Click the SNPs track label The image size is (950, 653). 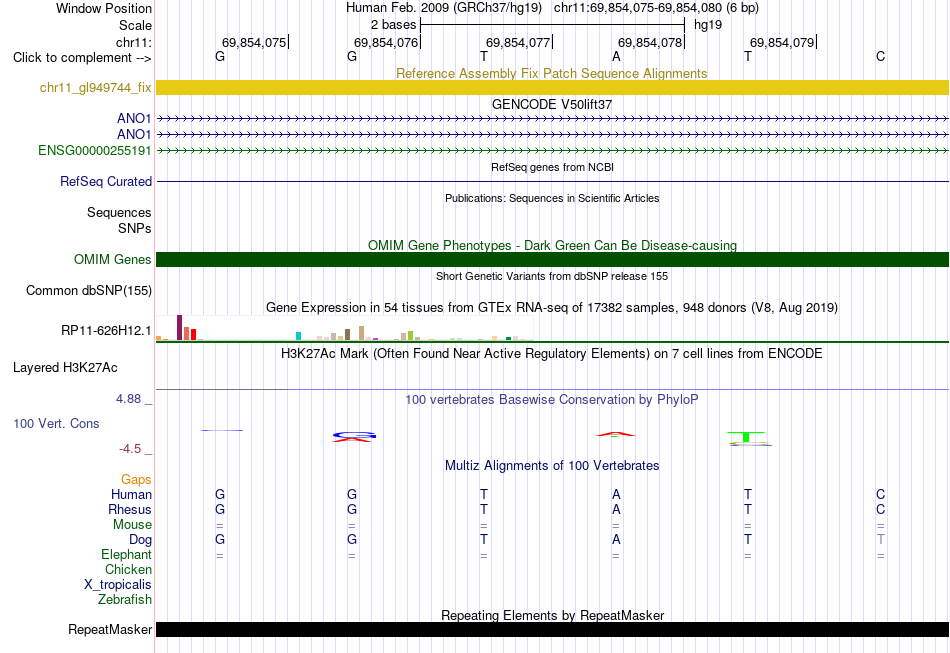tap(135, 228)
